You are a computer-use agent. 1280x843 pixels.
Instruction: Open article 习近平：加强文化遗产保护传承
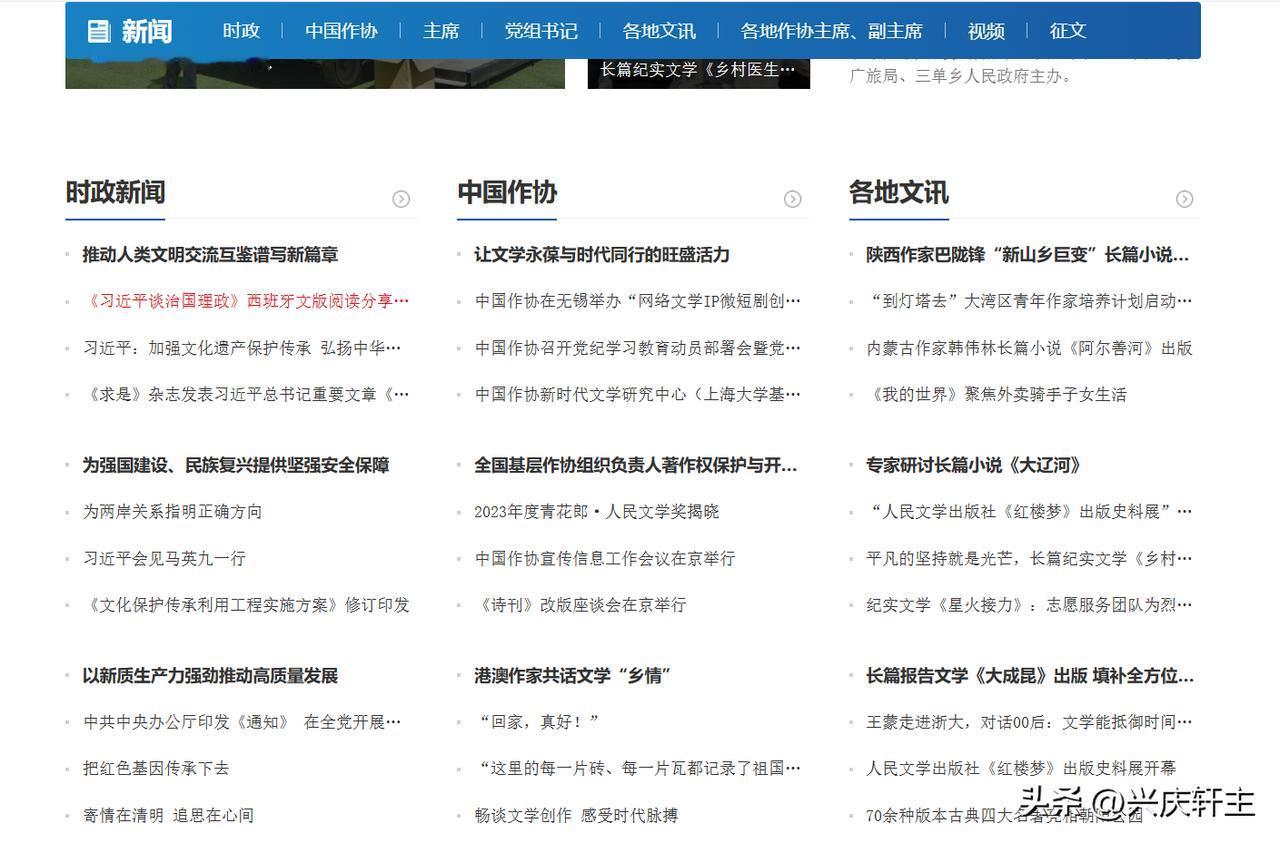(x=242, y=348)
